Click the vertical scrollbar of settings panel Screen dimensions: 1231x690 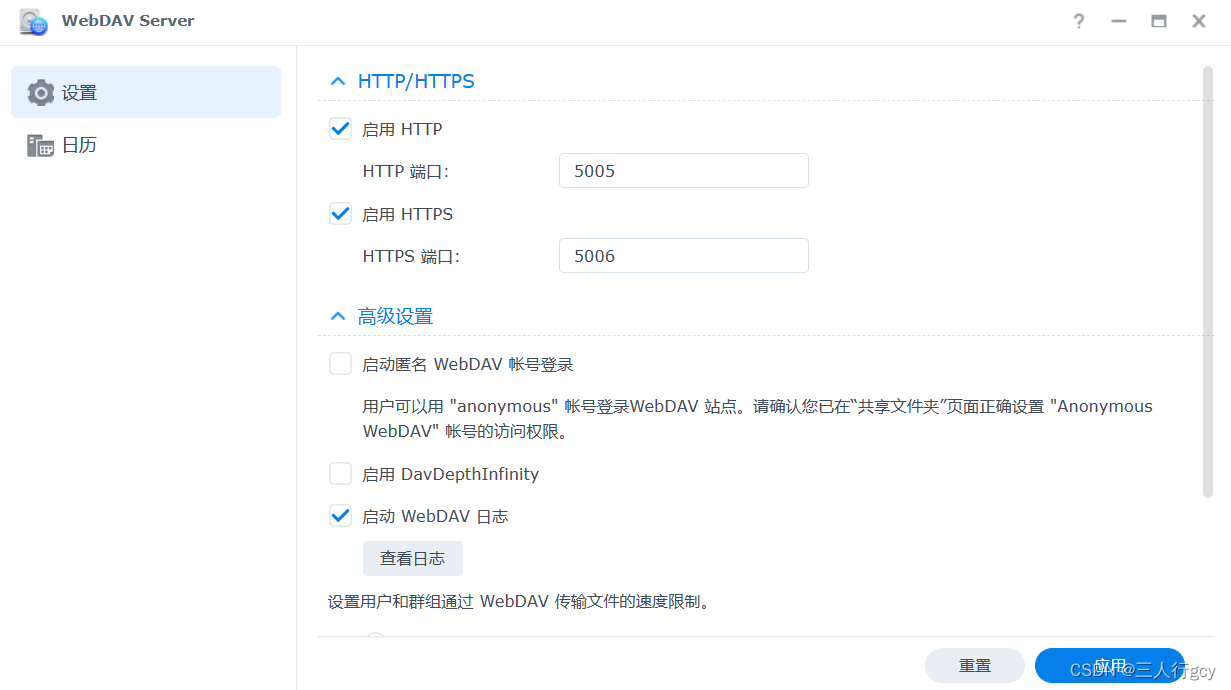point(1207,281)
